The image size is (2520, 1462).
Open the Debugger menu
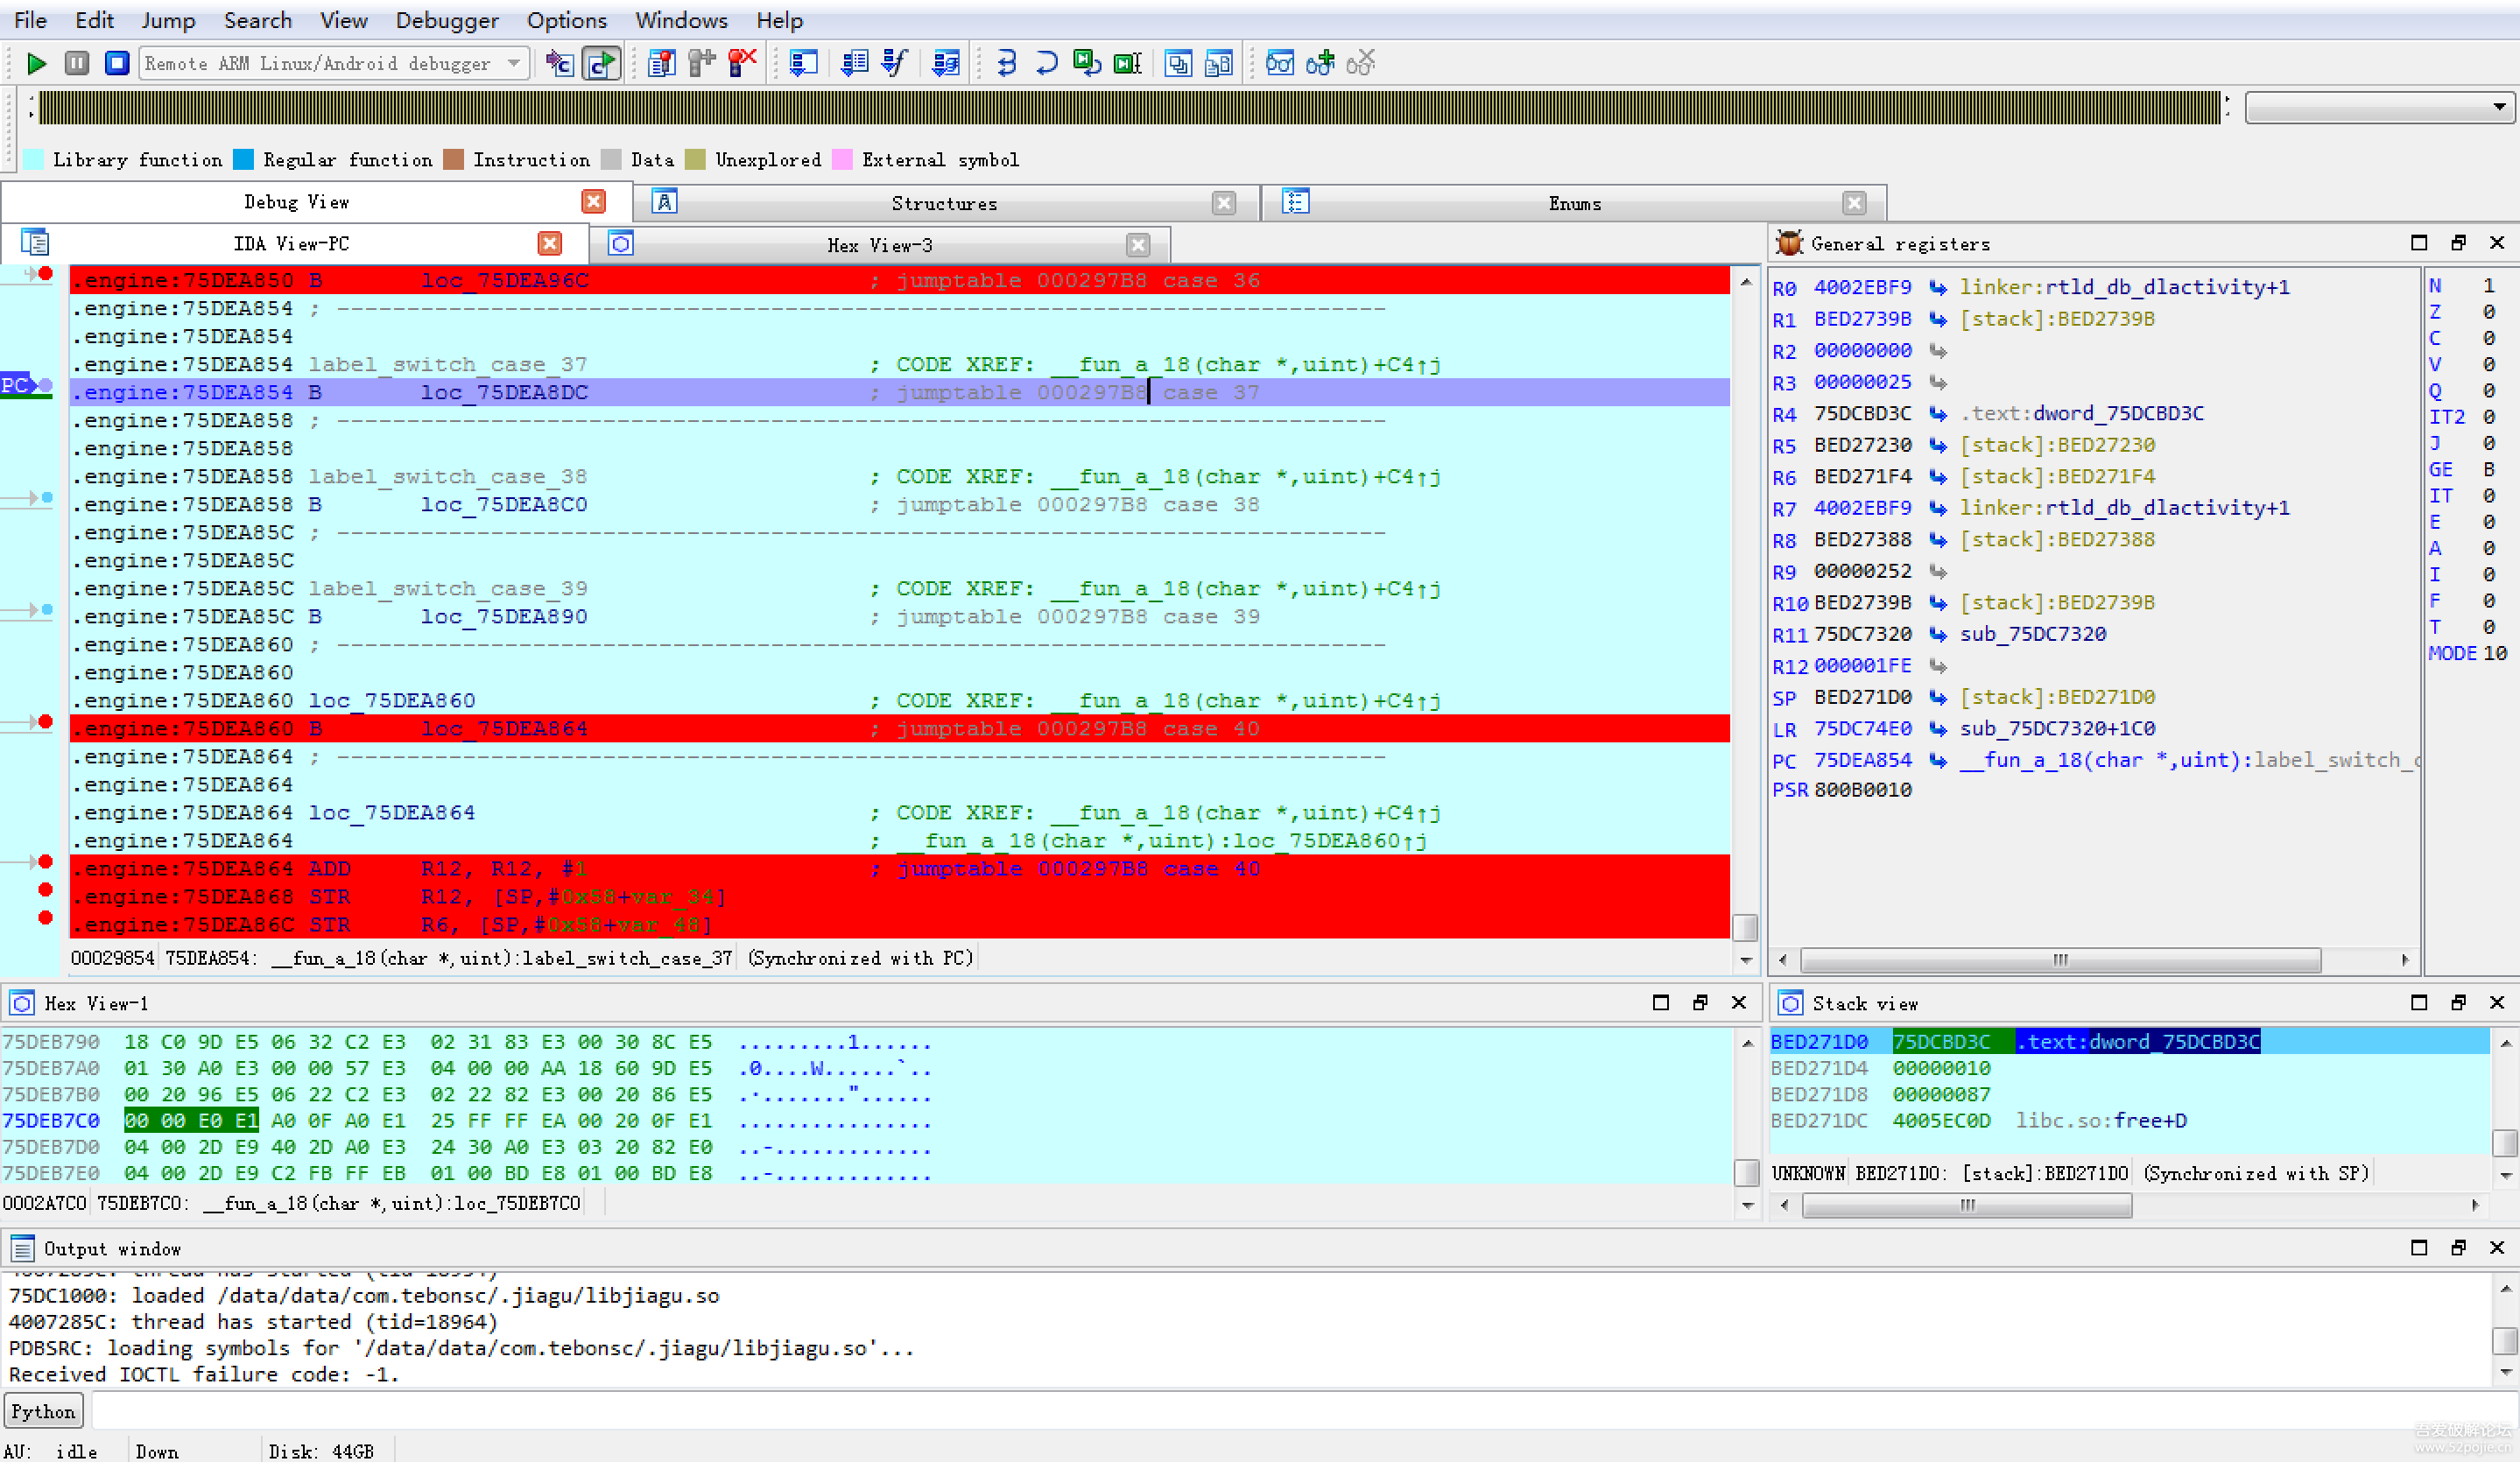pyautogui.click(x=446, y=20)
